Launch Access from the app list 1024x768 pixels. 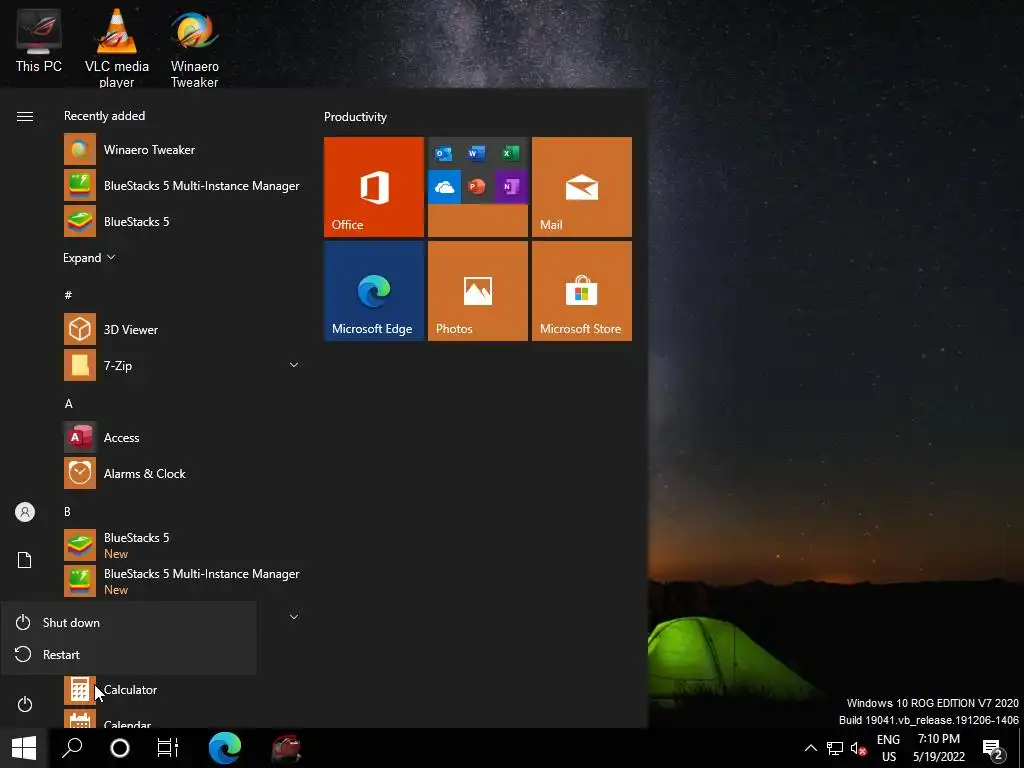[183, 438]
